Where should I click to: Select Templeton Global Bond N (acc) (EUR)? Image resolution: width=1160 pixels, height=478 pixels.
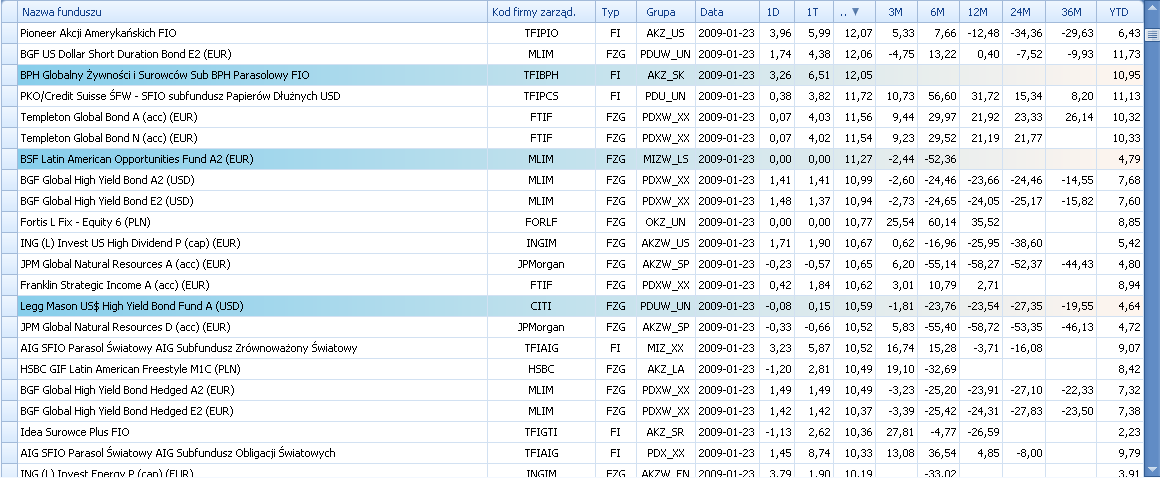581,138
